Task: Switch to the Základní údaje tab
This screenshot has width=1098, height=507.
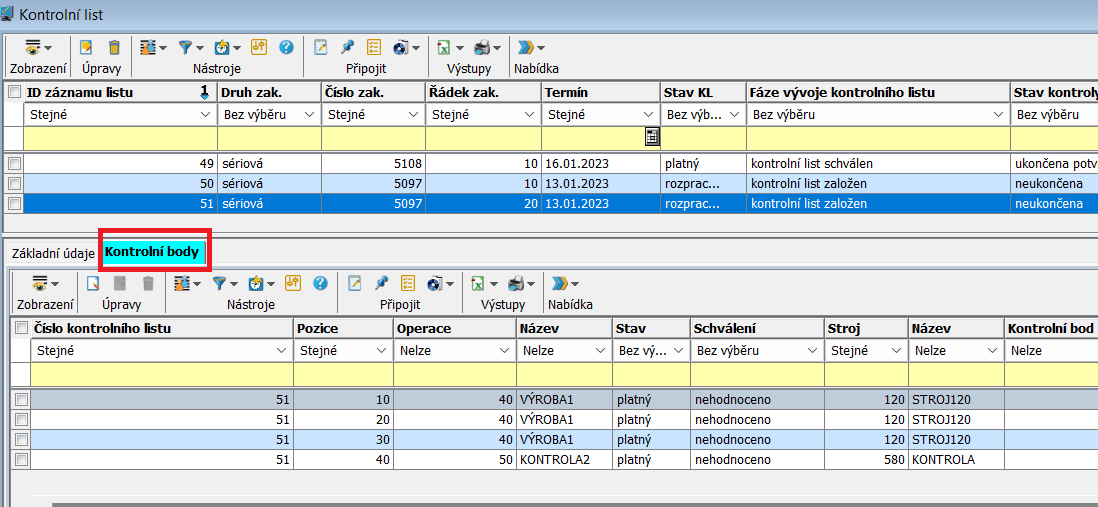Action: pyautogui.click(x=52, y=253)
